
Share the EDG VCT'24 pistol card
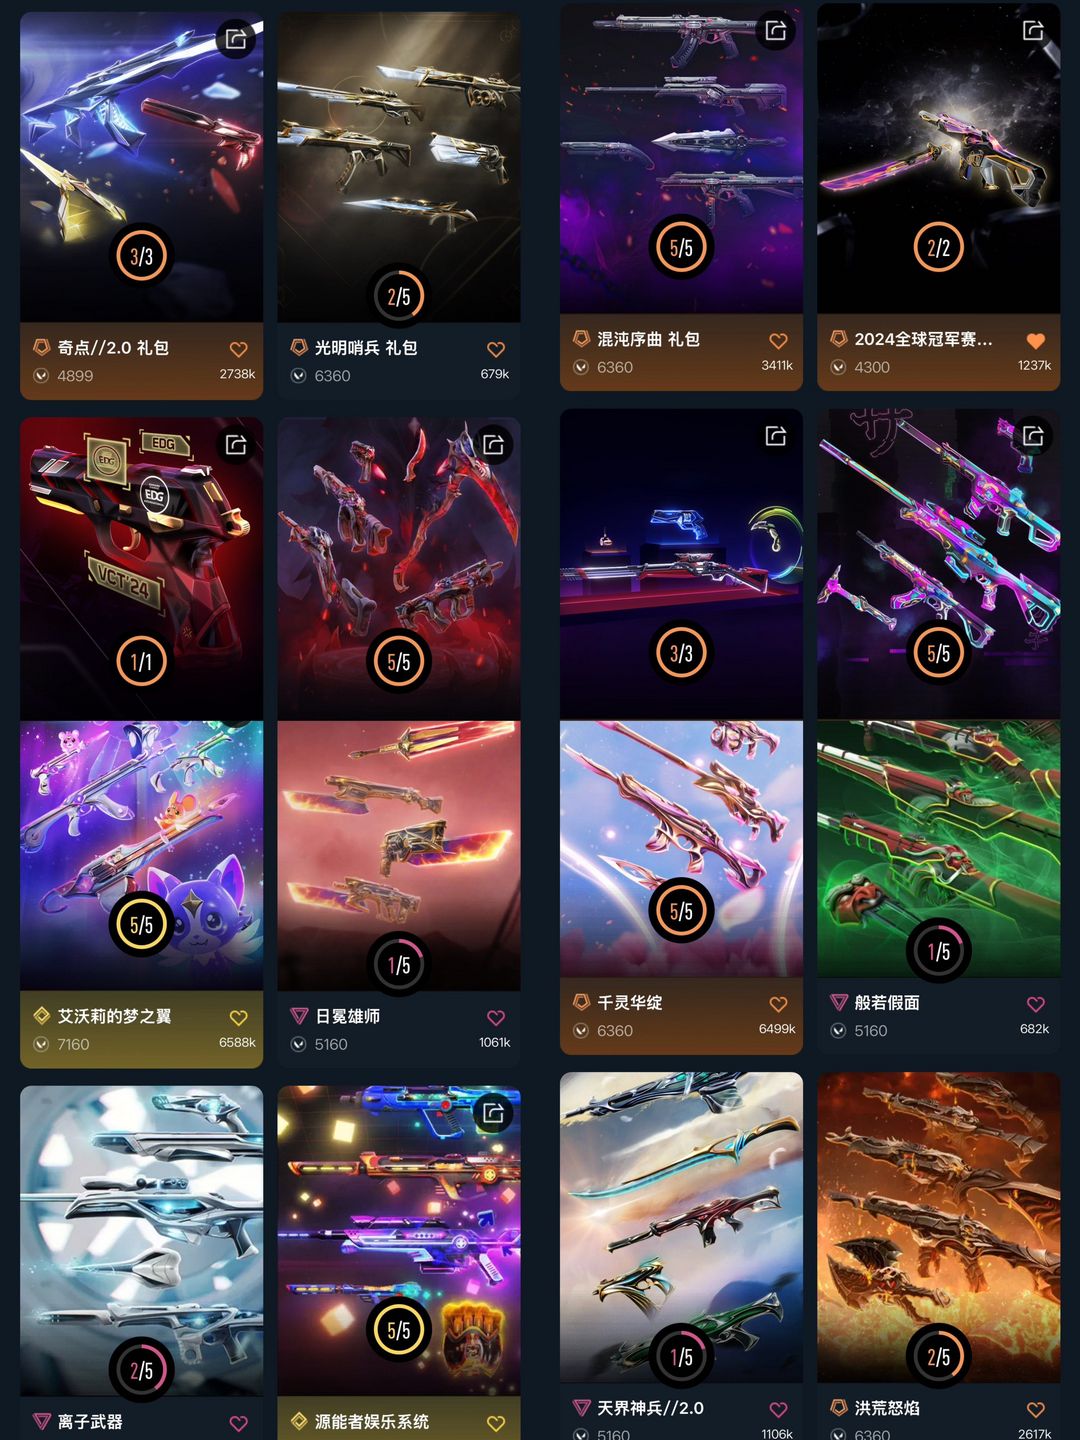(x=236, y=444)
